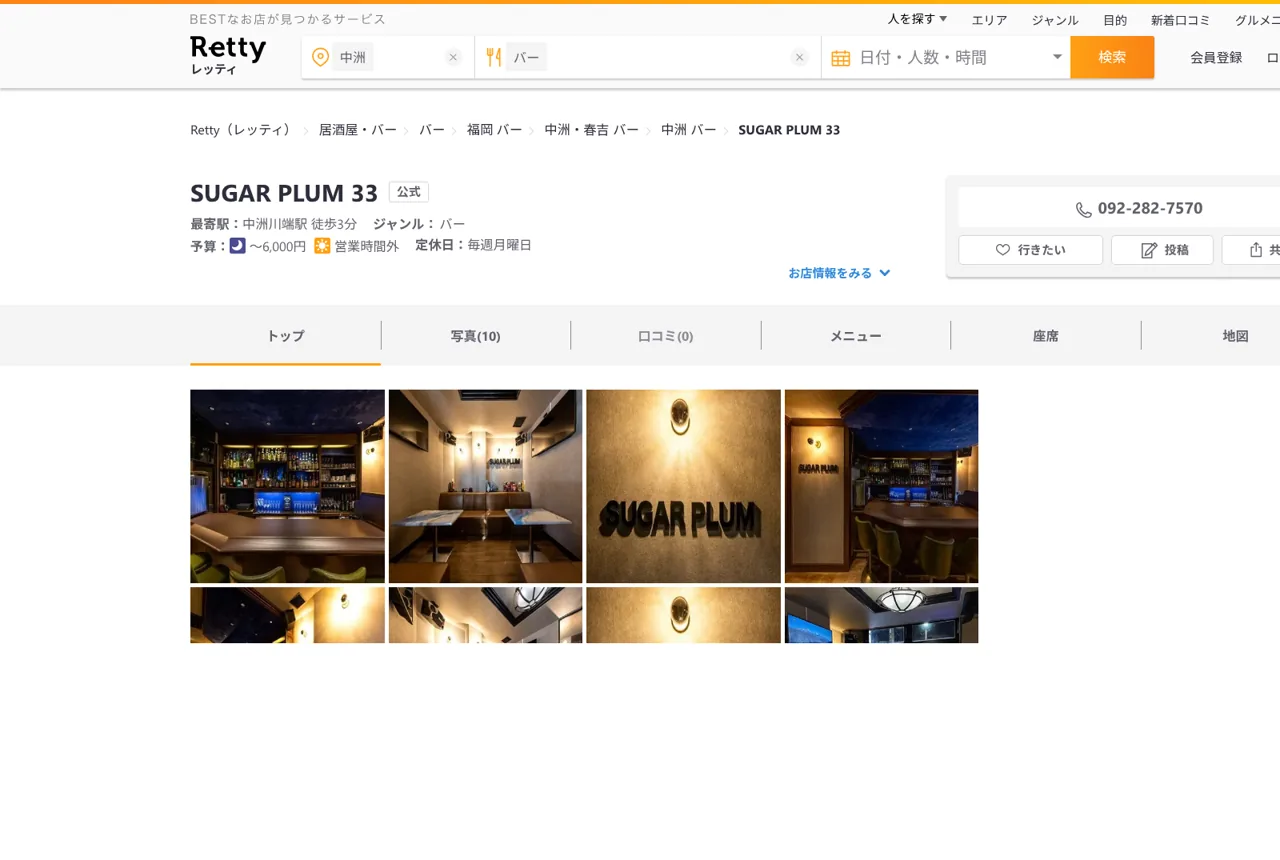Clear the バー genre field
This screenshot has height=860, width=1280.
tap(799, 57)
